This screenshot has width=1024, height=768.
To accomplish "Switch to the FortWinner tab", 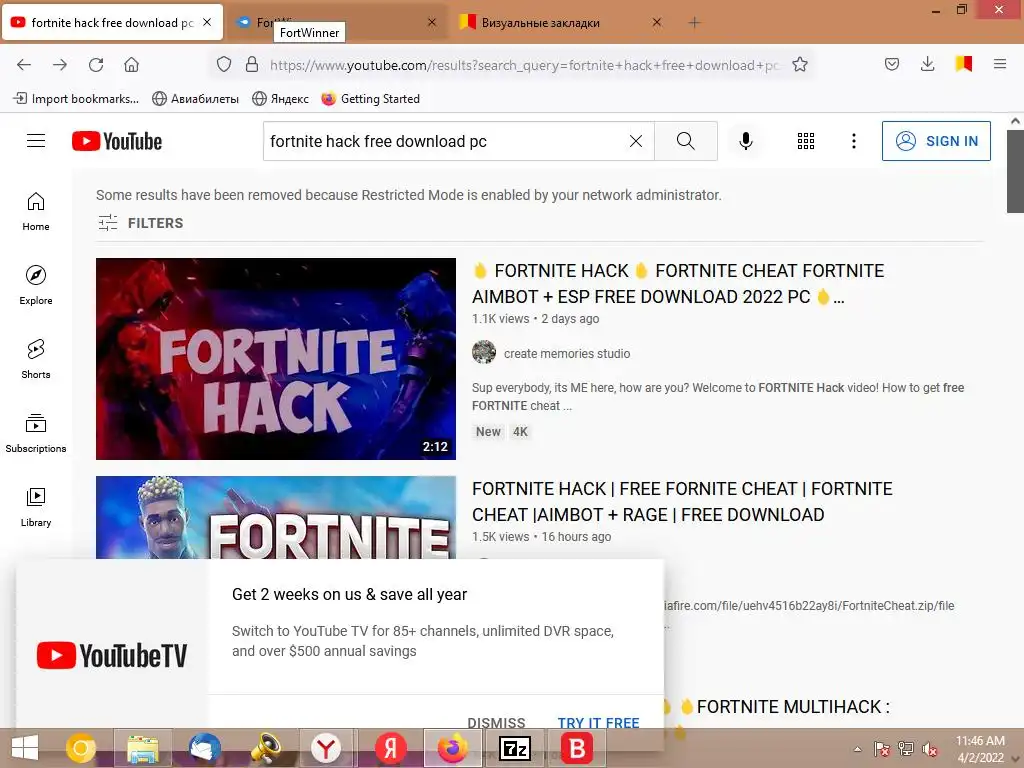I will point(255,22).
